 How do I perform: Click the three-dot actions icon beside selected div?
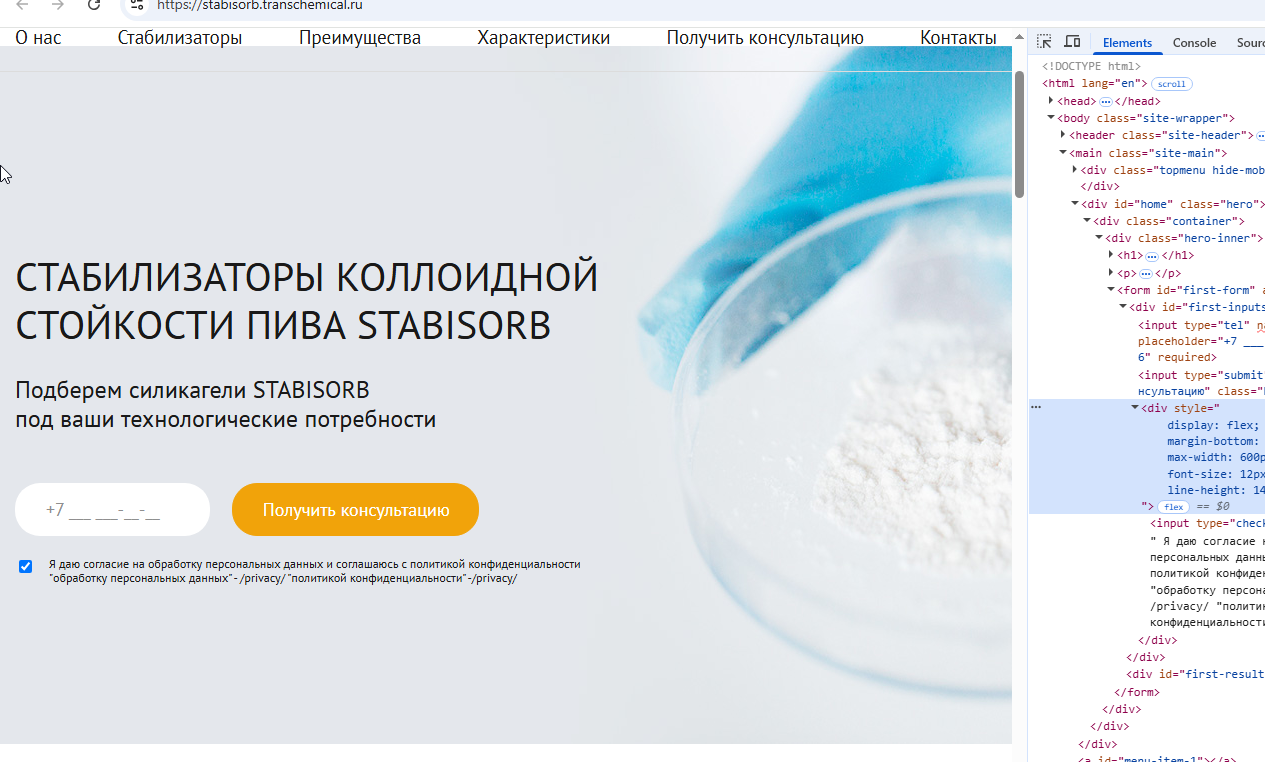coord(1036,408)
